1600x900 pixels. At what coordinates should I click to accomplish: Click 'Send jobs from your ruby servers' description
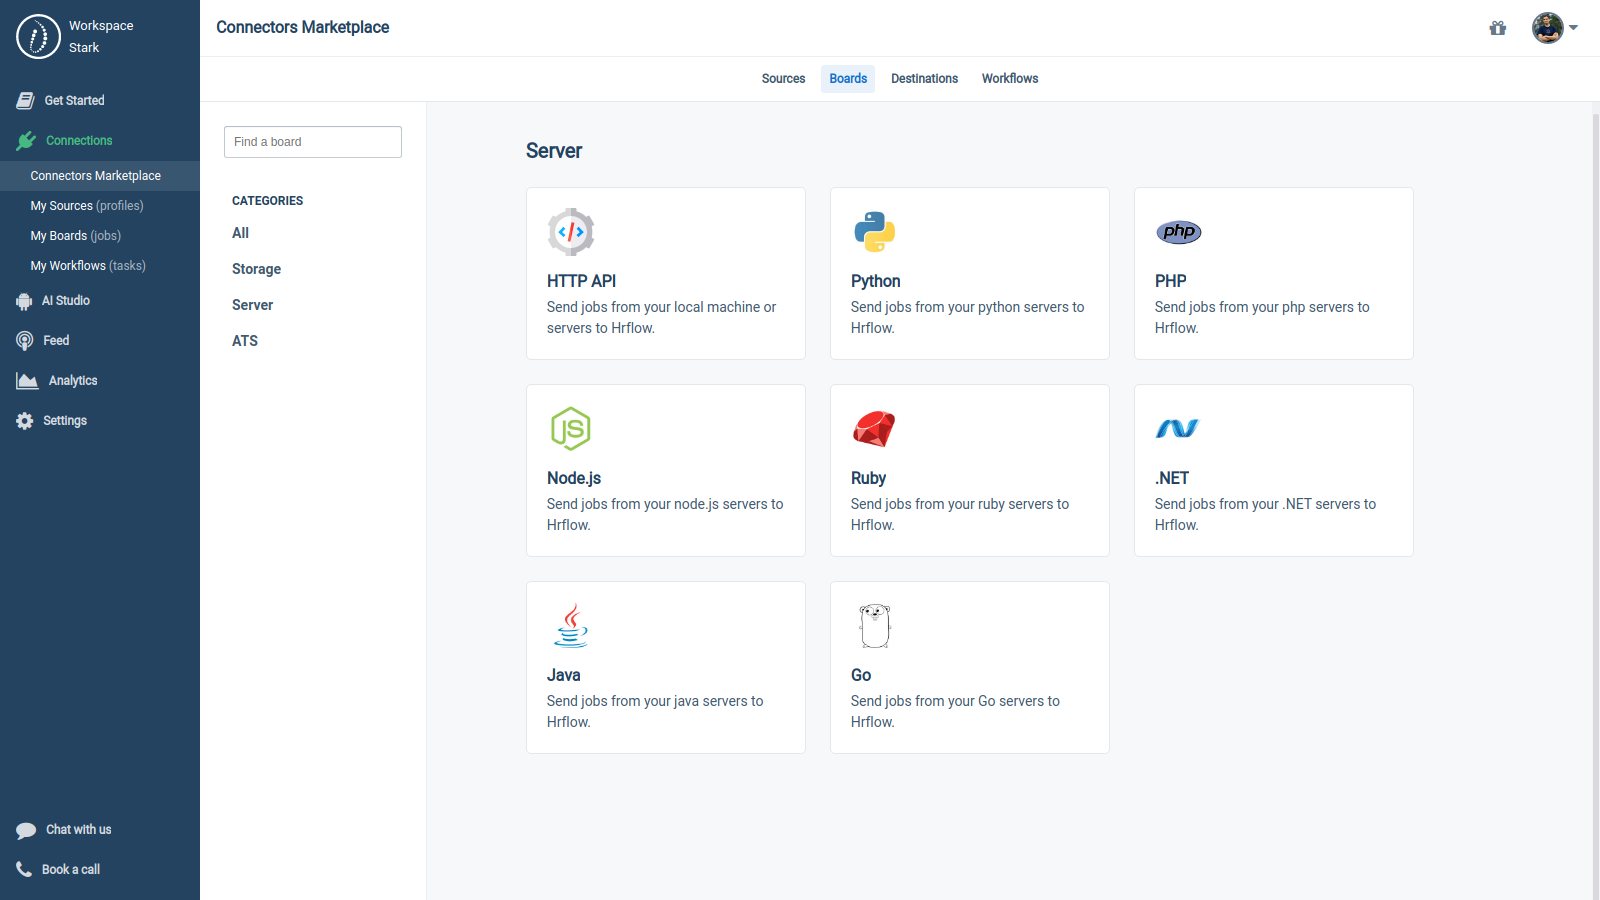[x=960, y=515]
